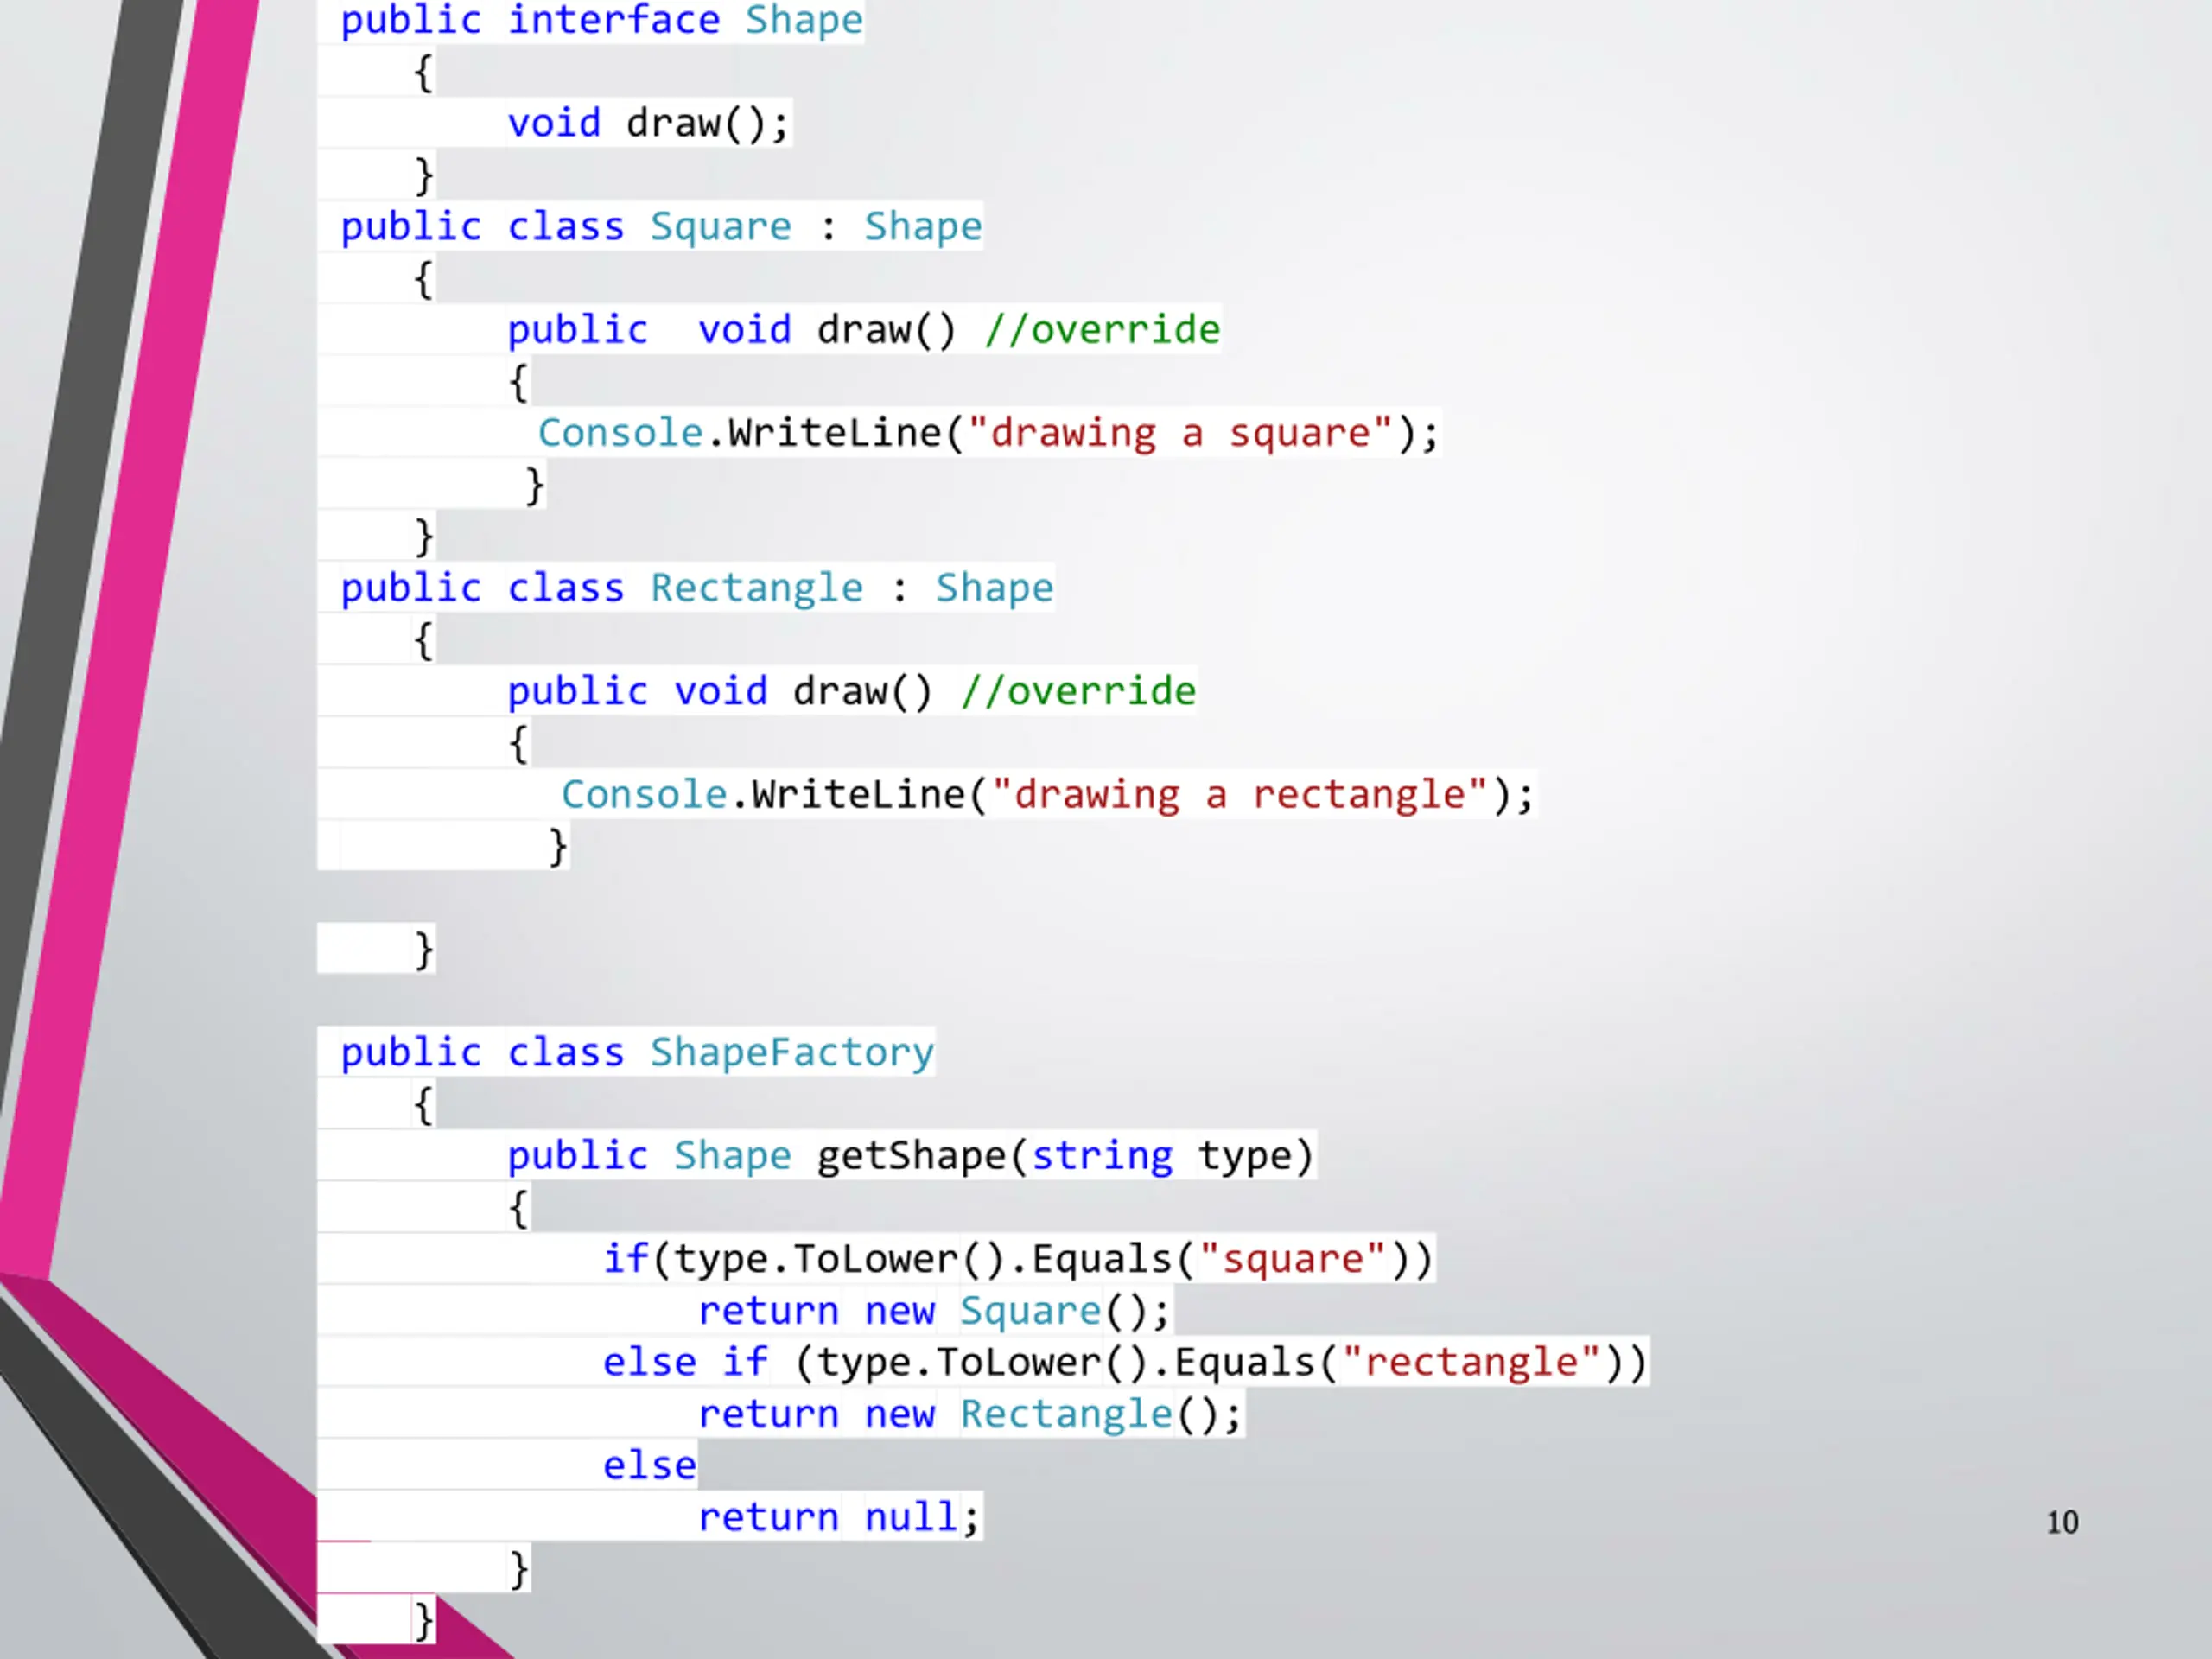Click 'return null;' line
This screenshot has height=1659, width=2212.
pyautogui.click(x=839, y=1518)
